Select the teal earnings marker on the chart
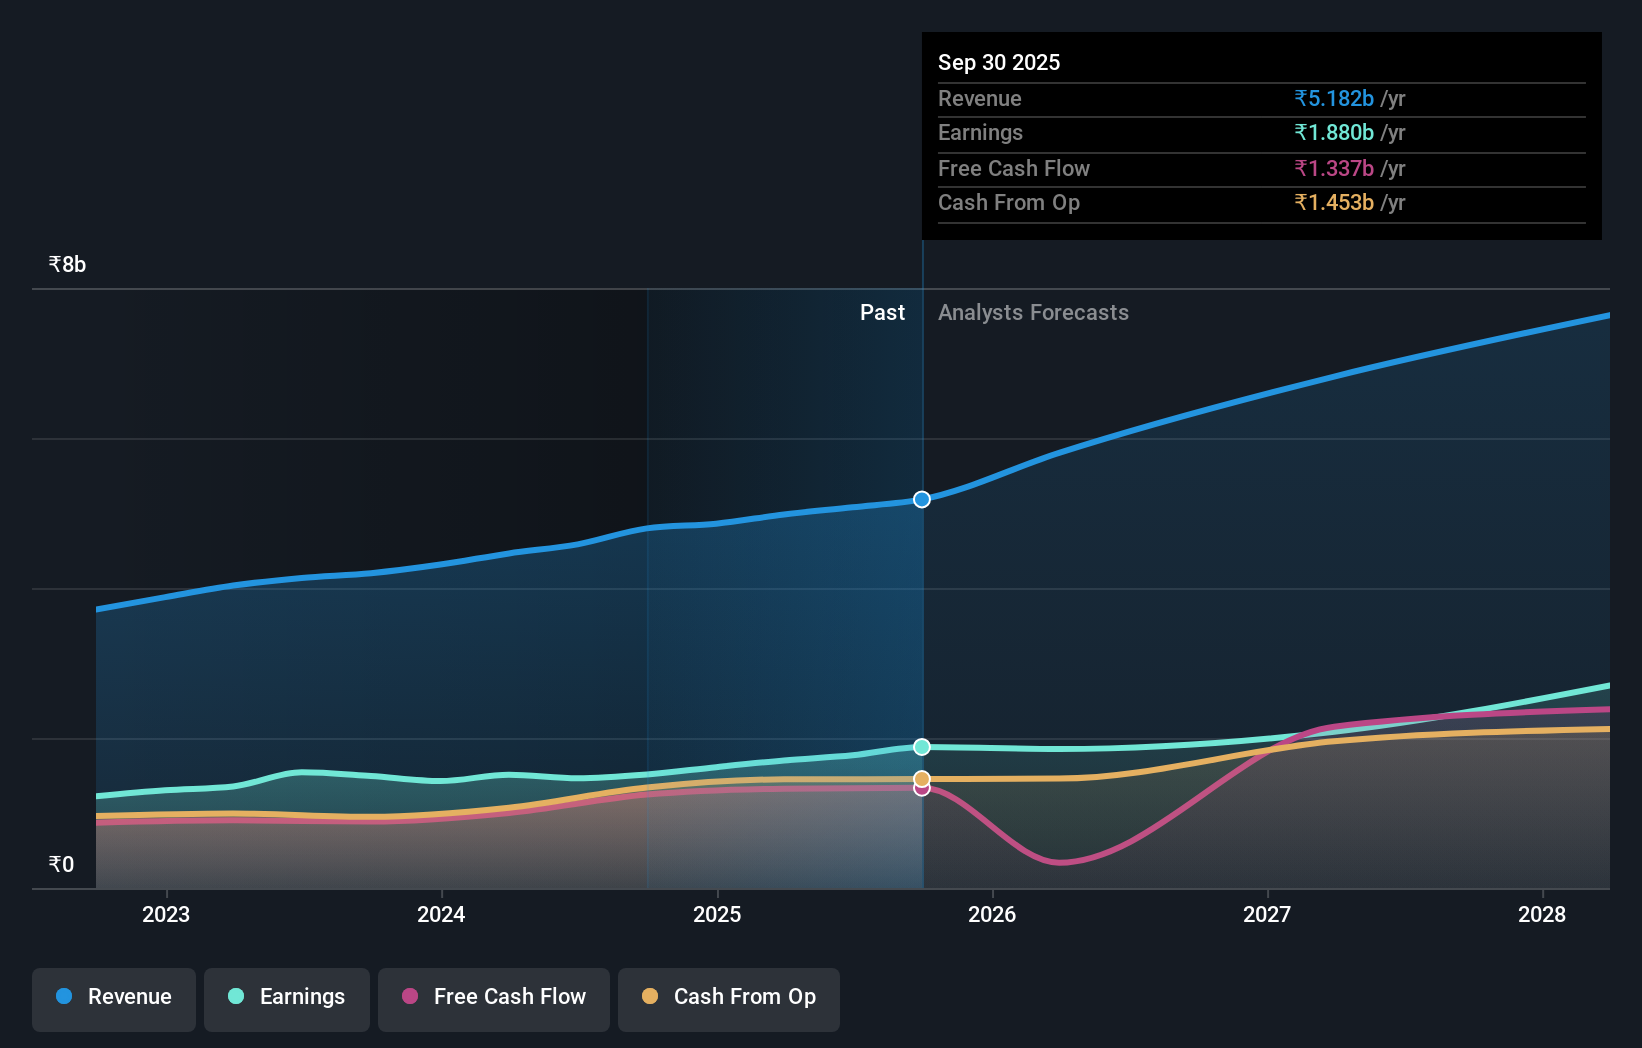 pos(921,745)
